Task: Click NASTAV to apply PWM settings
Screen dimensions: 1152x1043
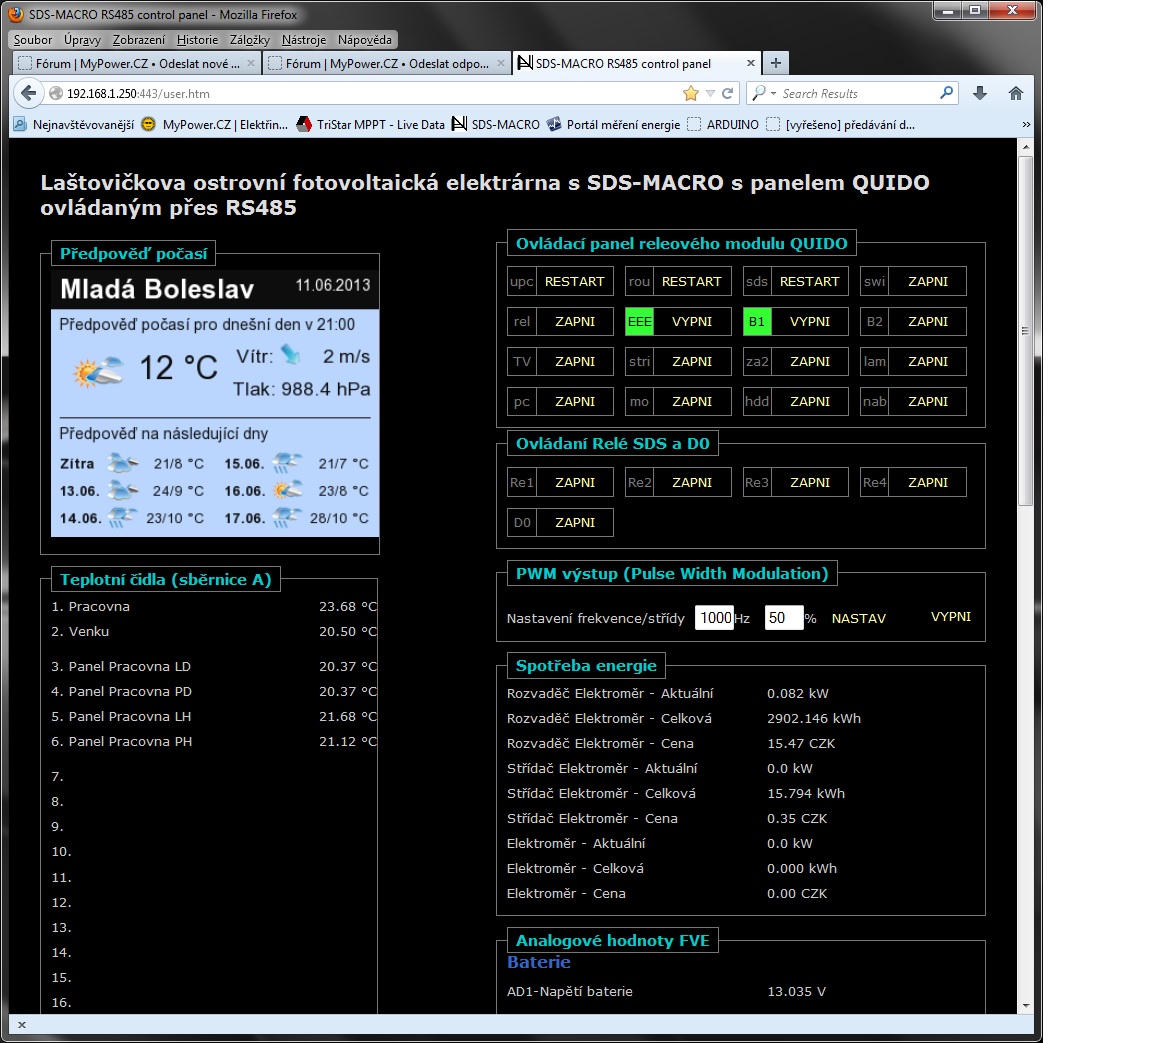Action: 858,619
